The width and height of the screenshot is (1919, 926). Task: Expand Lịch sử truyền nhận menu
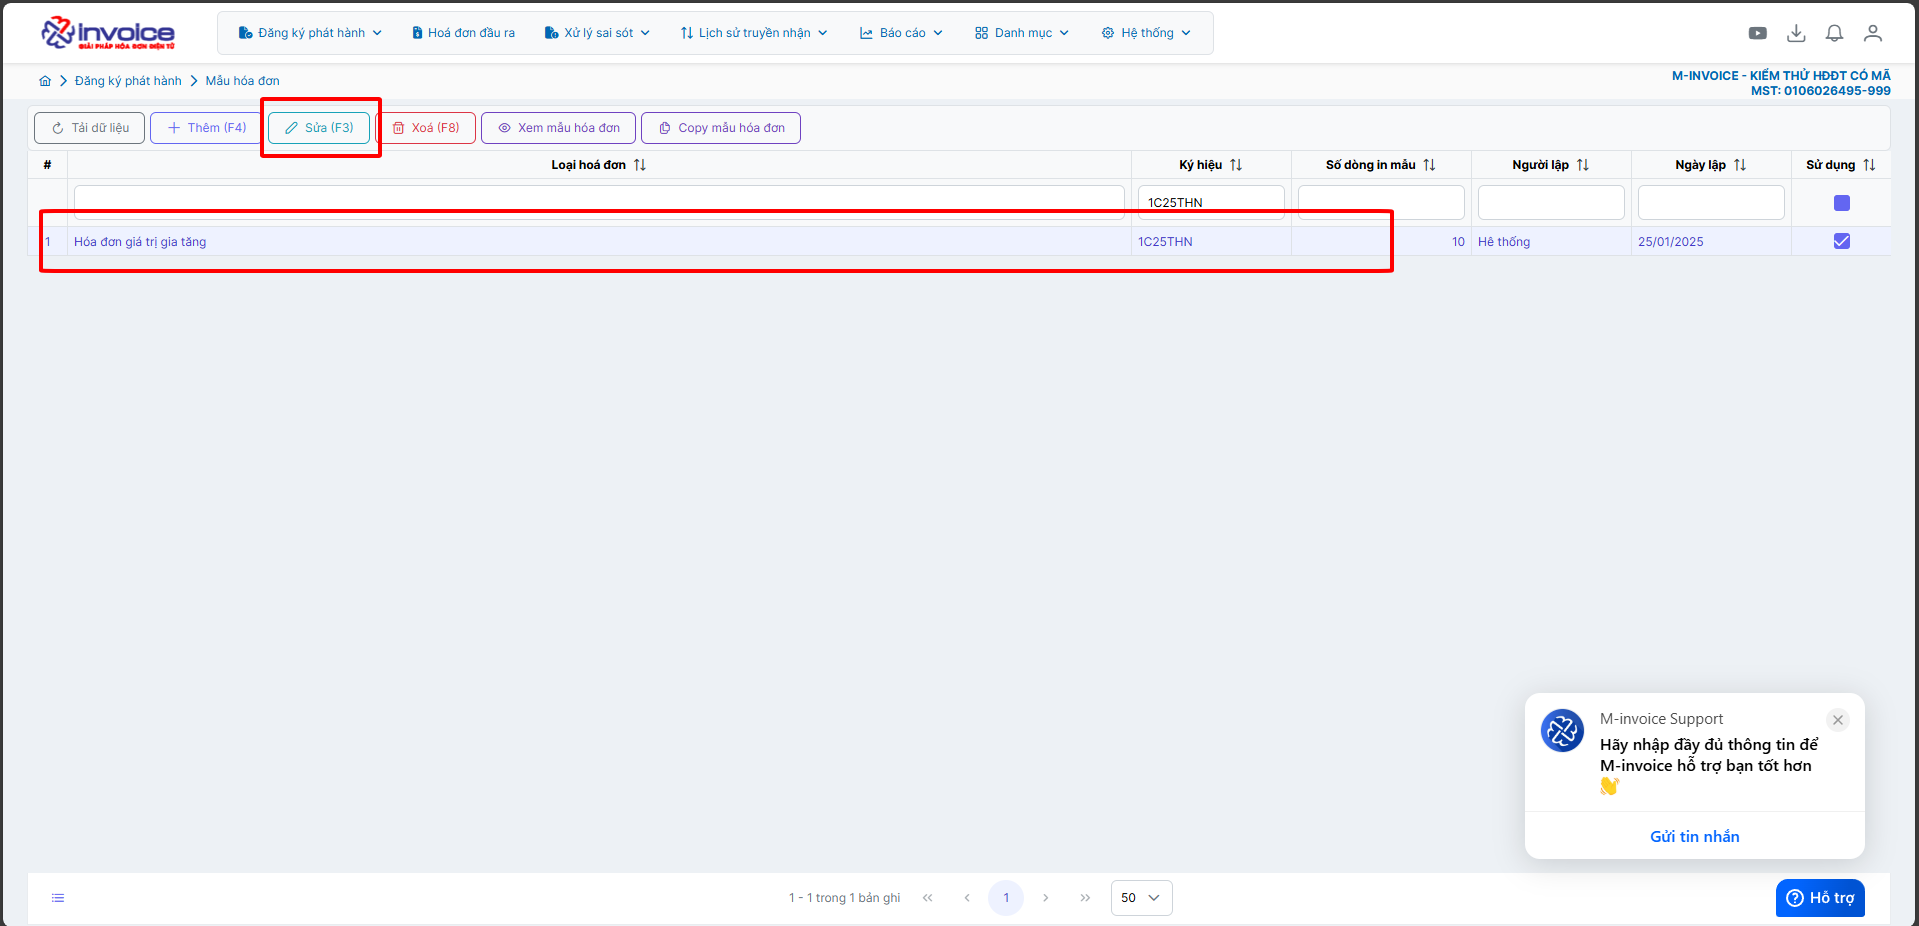[754, 33]
